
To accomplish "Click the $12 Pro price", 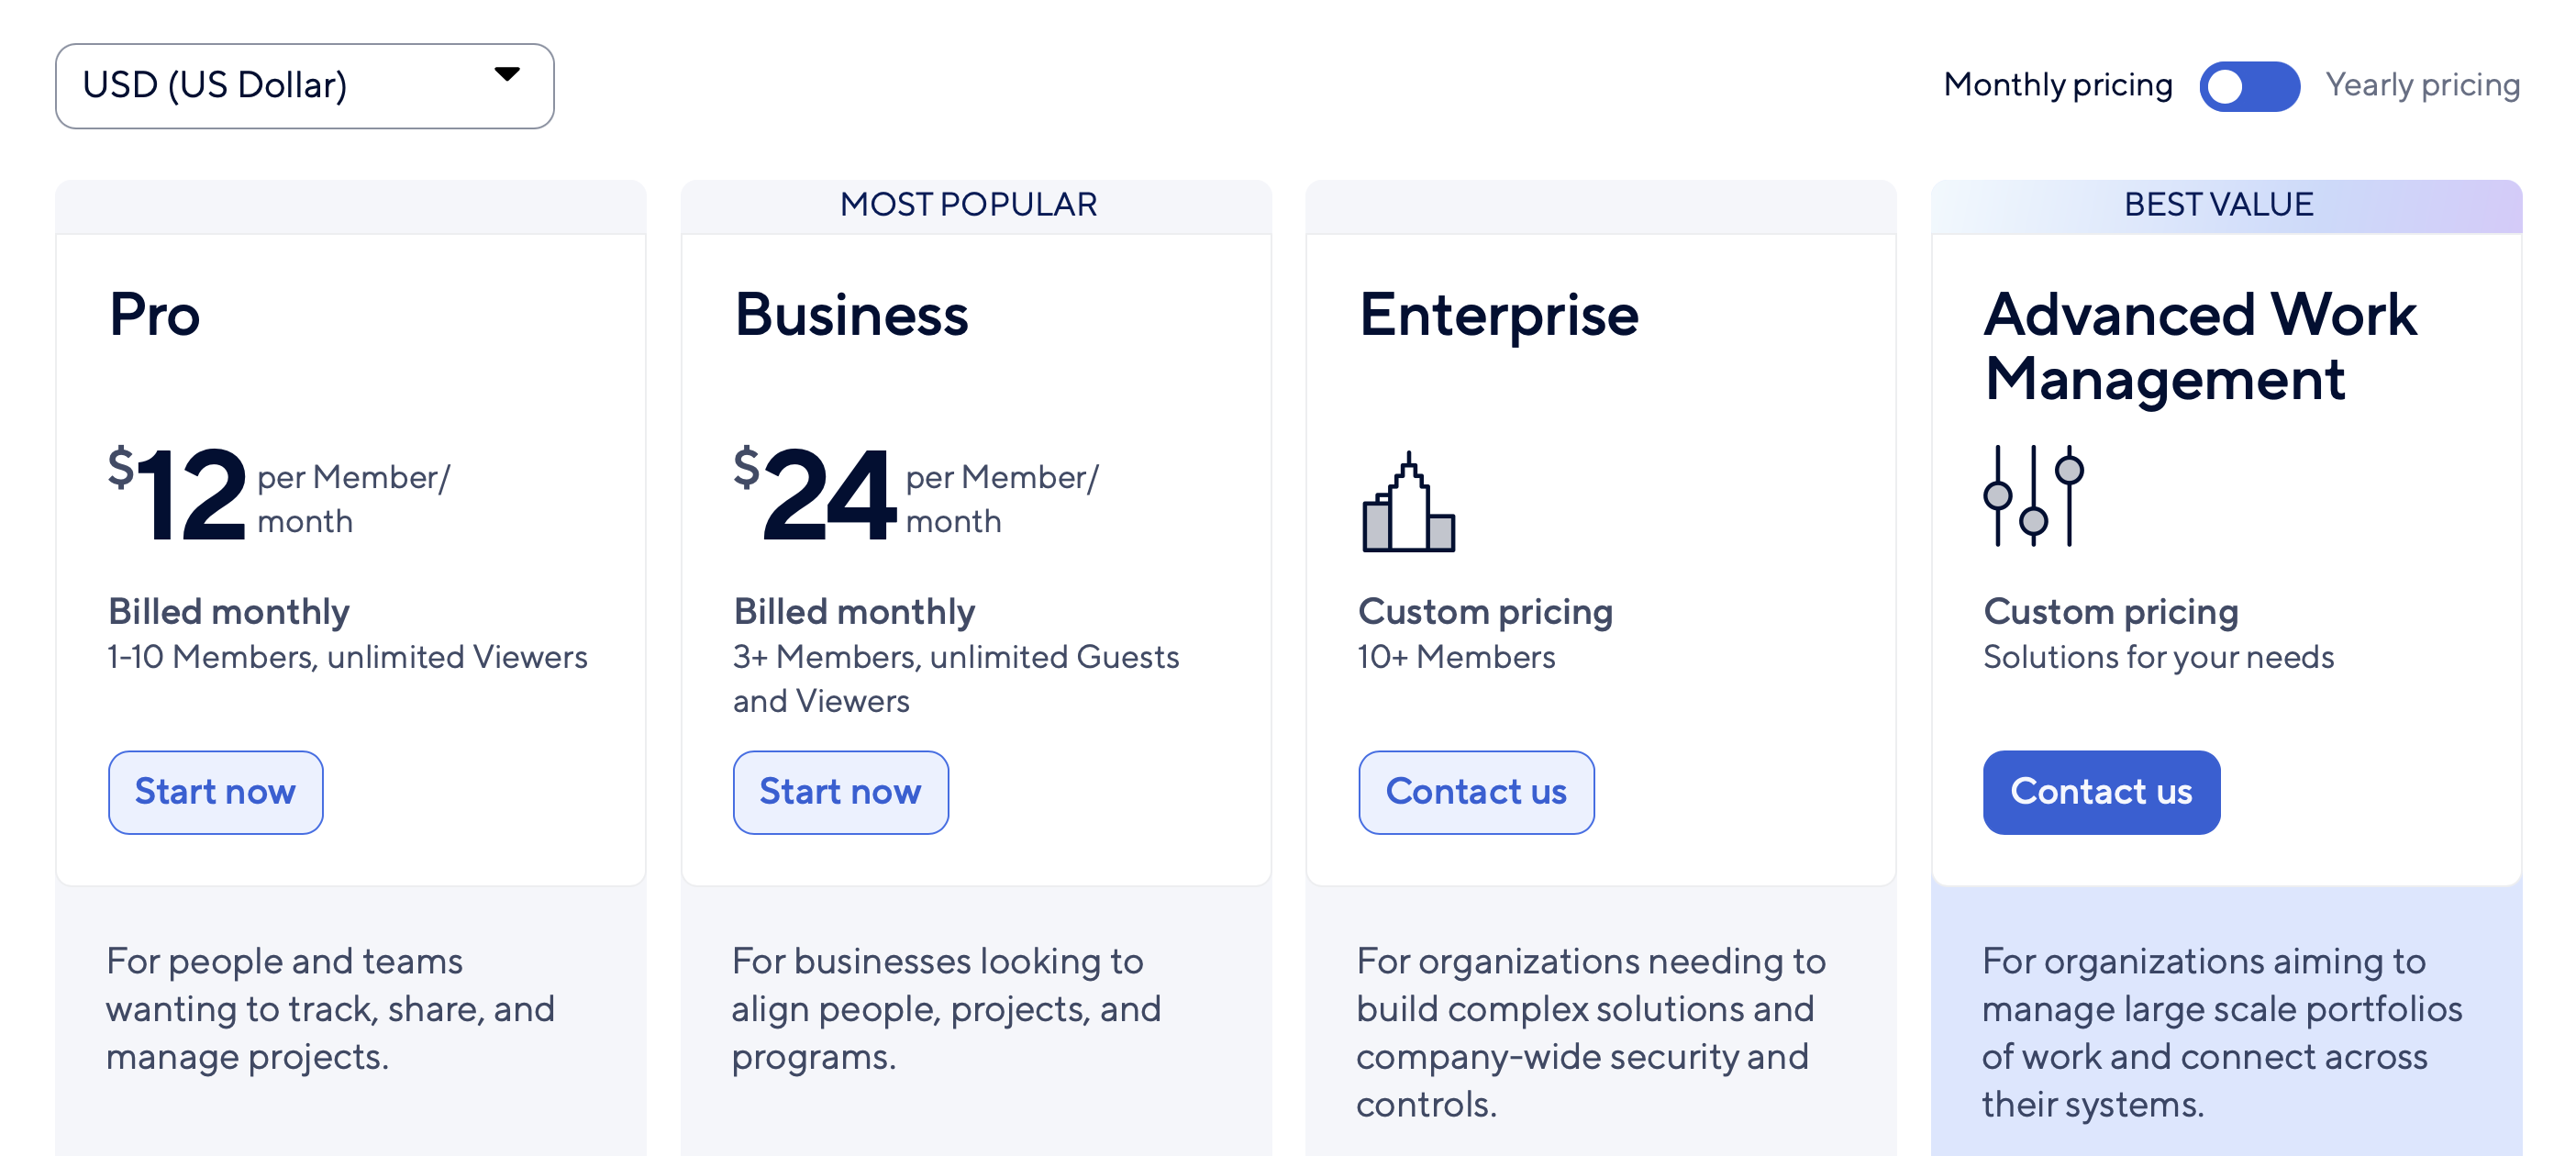I will click(x=178, y=494).
